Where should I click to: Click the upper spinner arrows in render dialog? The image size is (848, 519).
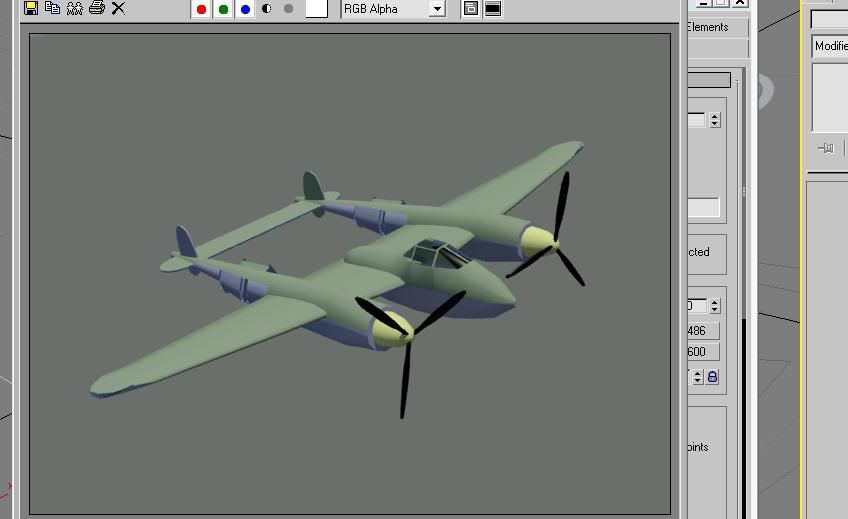[x=714, y=119]
